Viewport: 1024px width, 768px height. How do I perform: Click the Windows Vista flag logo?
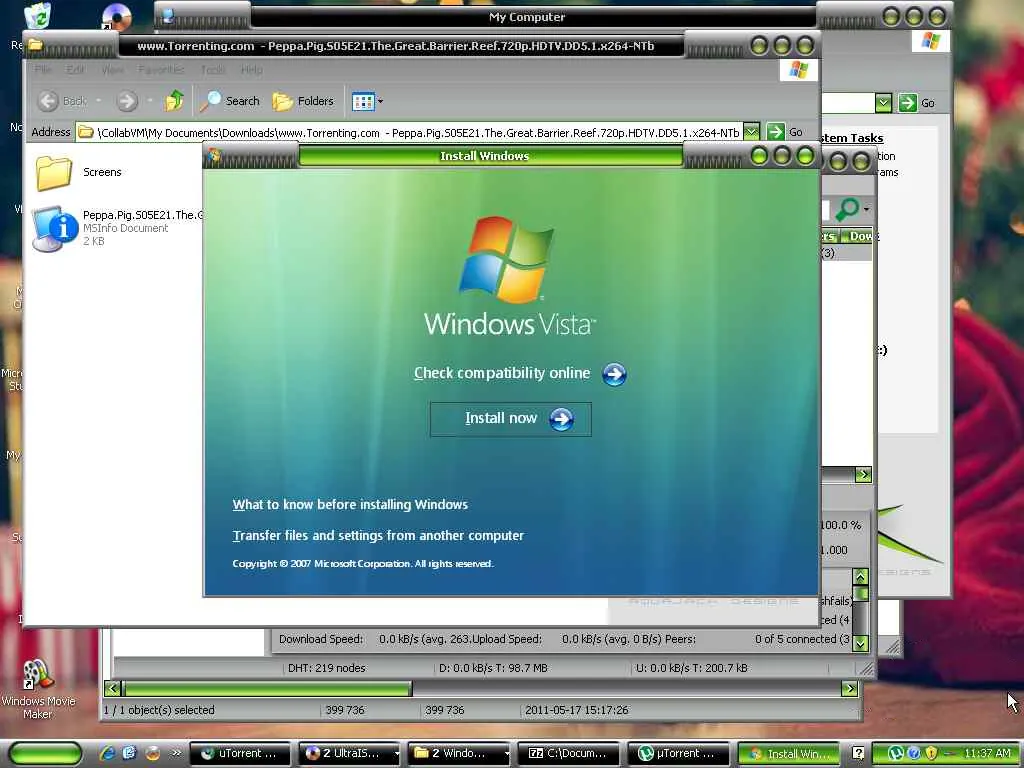pyautogui.click(x=506, y=259)
